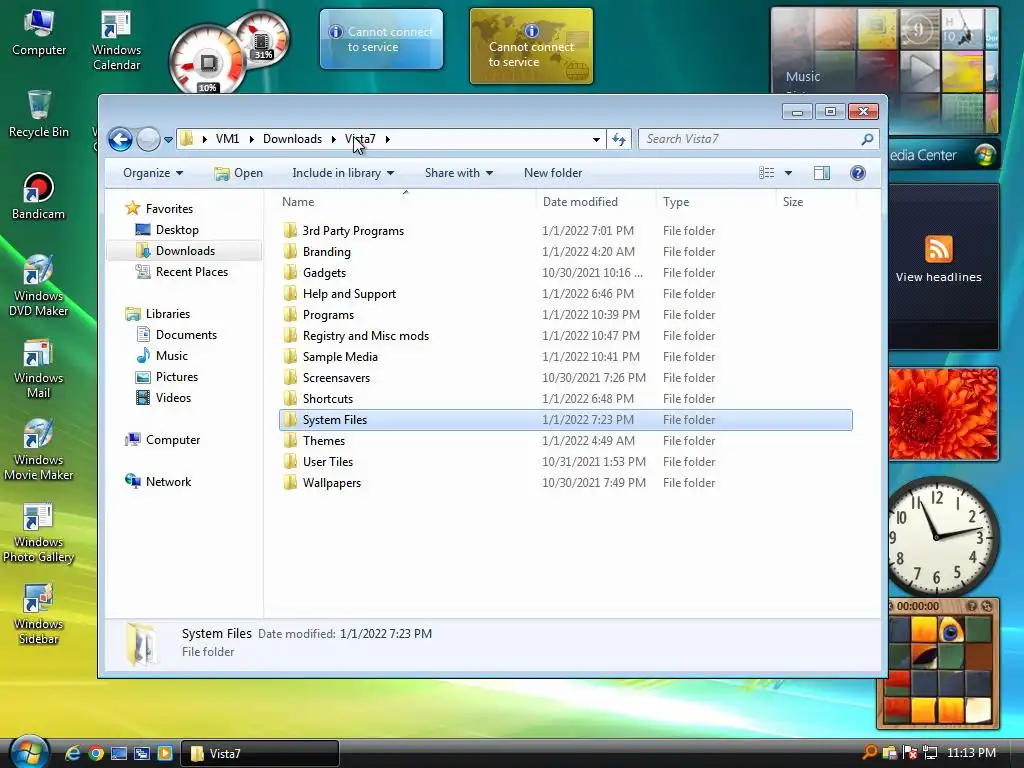The width and height of the screenshot is (1024, 768).
Task: Select the Gadgets folder
Action: click(325, 272)
